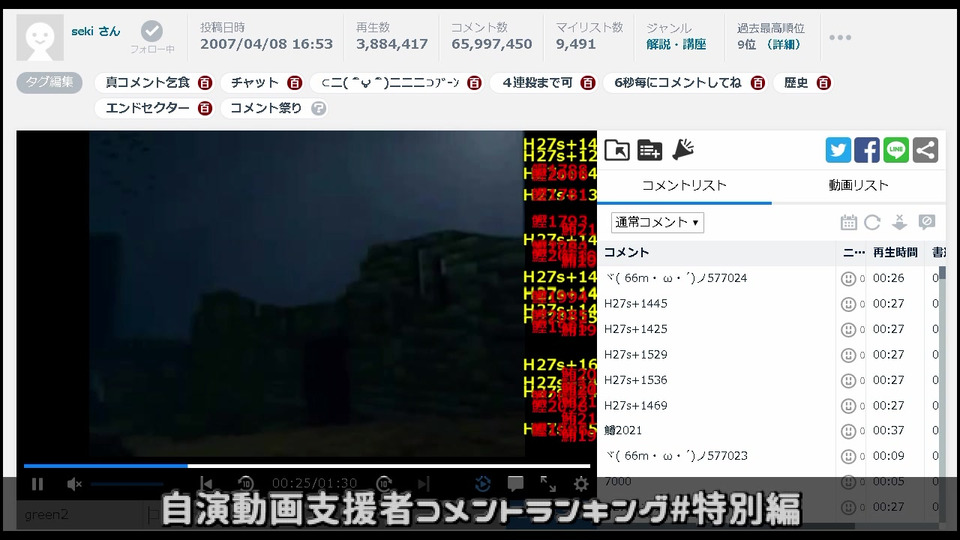The width and height of the screenshot is (960, 540).
Task: Click the uploader avatar image
Action: [x=40, y=37]
